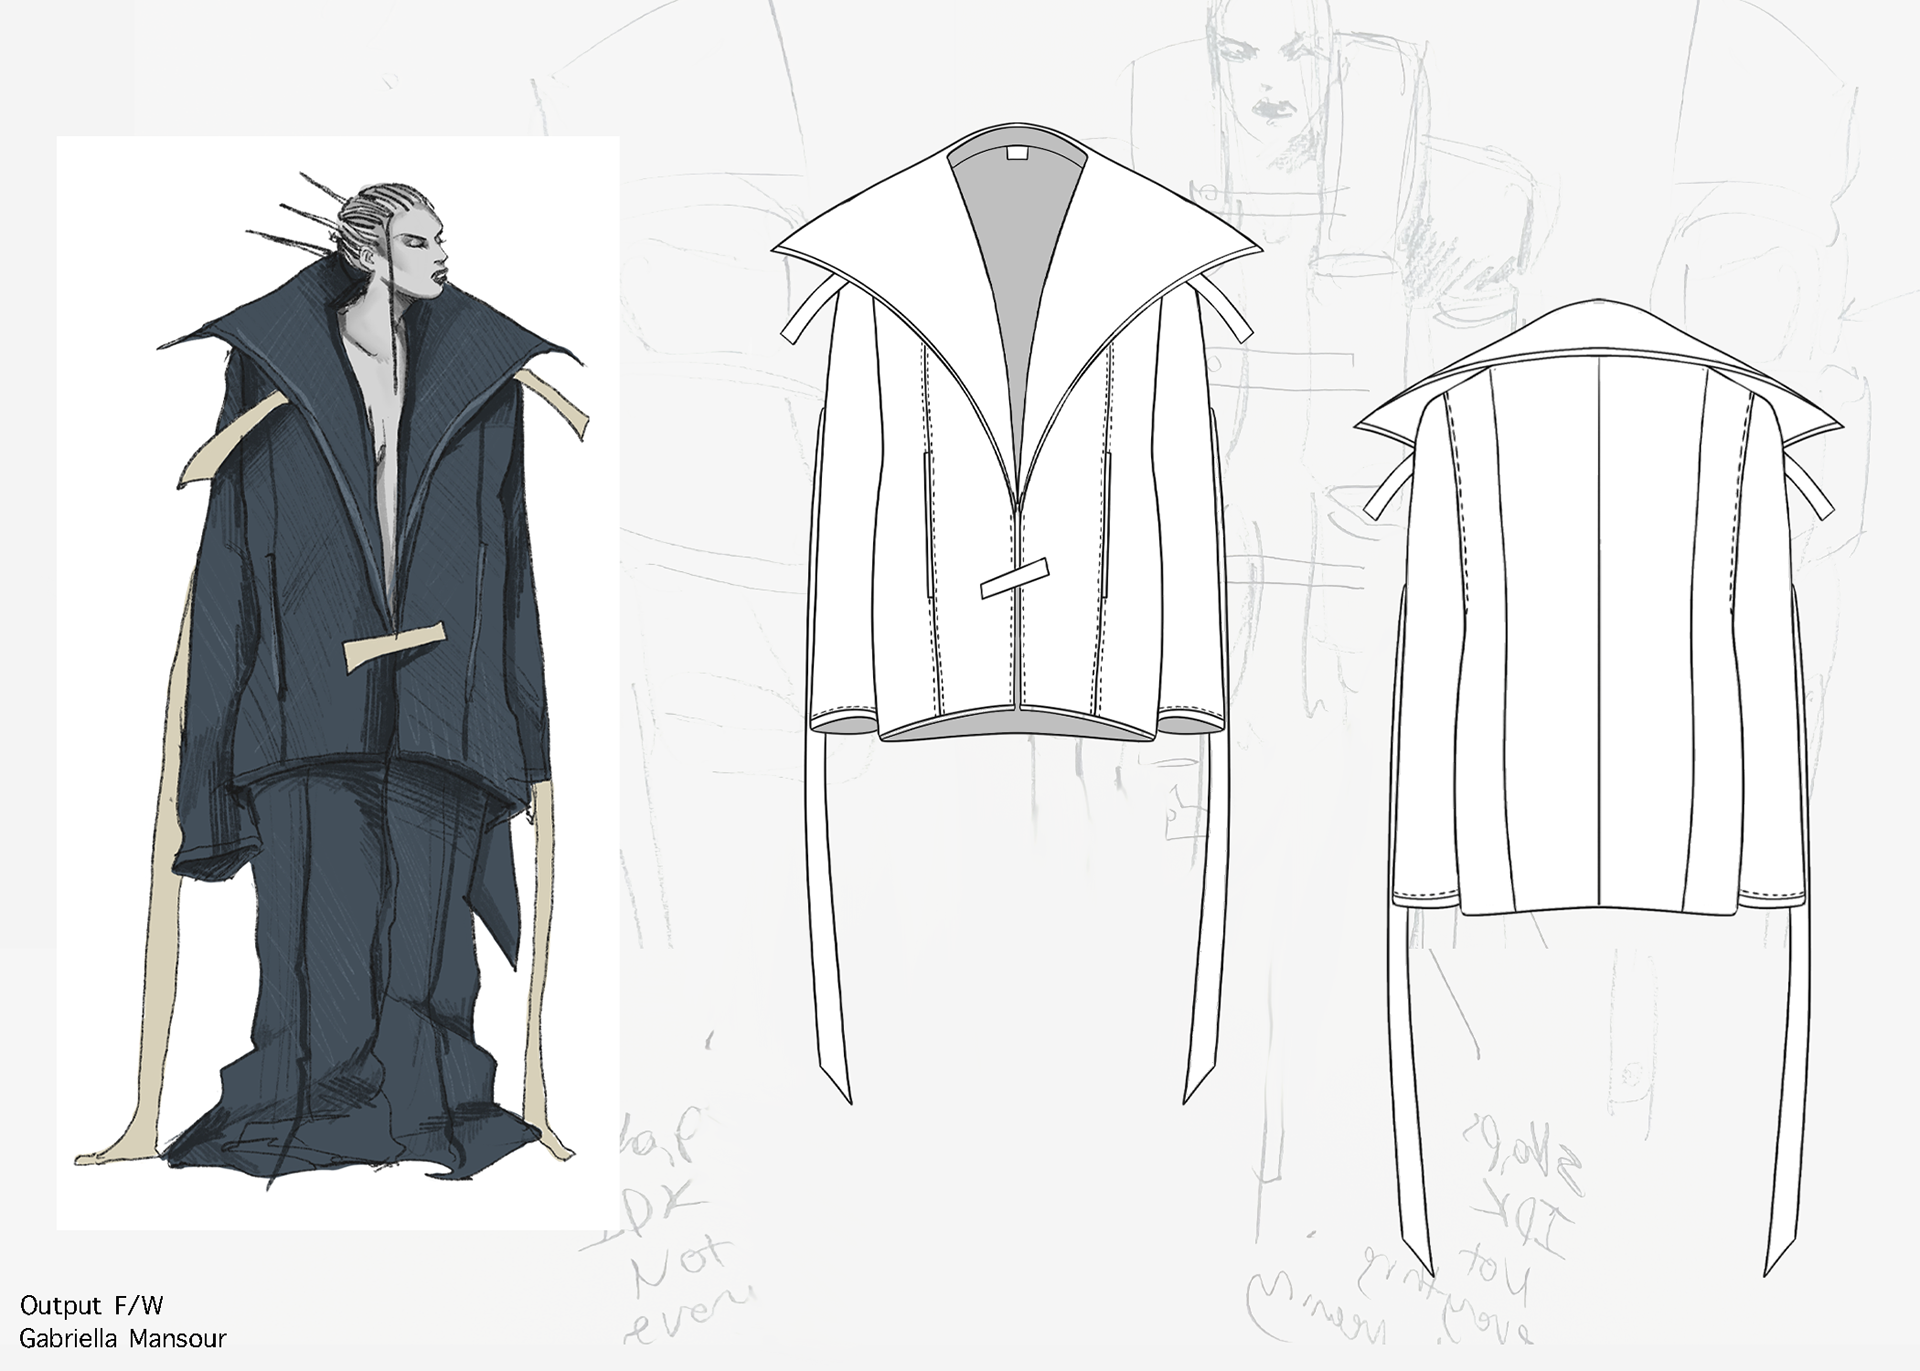Click the 'Output F/W' text label
The image size is (1920, 1371).
(x=91, y=1305)
